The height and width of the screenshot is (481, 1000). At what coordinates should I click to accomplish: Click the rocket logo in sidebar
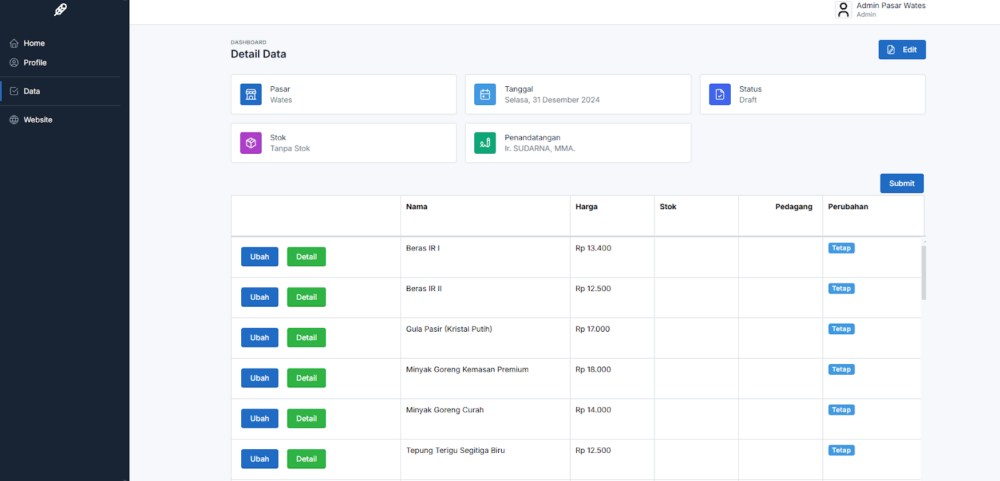click(x=61, y=10)
